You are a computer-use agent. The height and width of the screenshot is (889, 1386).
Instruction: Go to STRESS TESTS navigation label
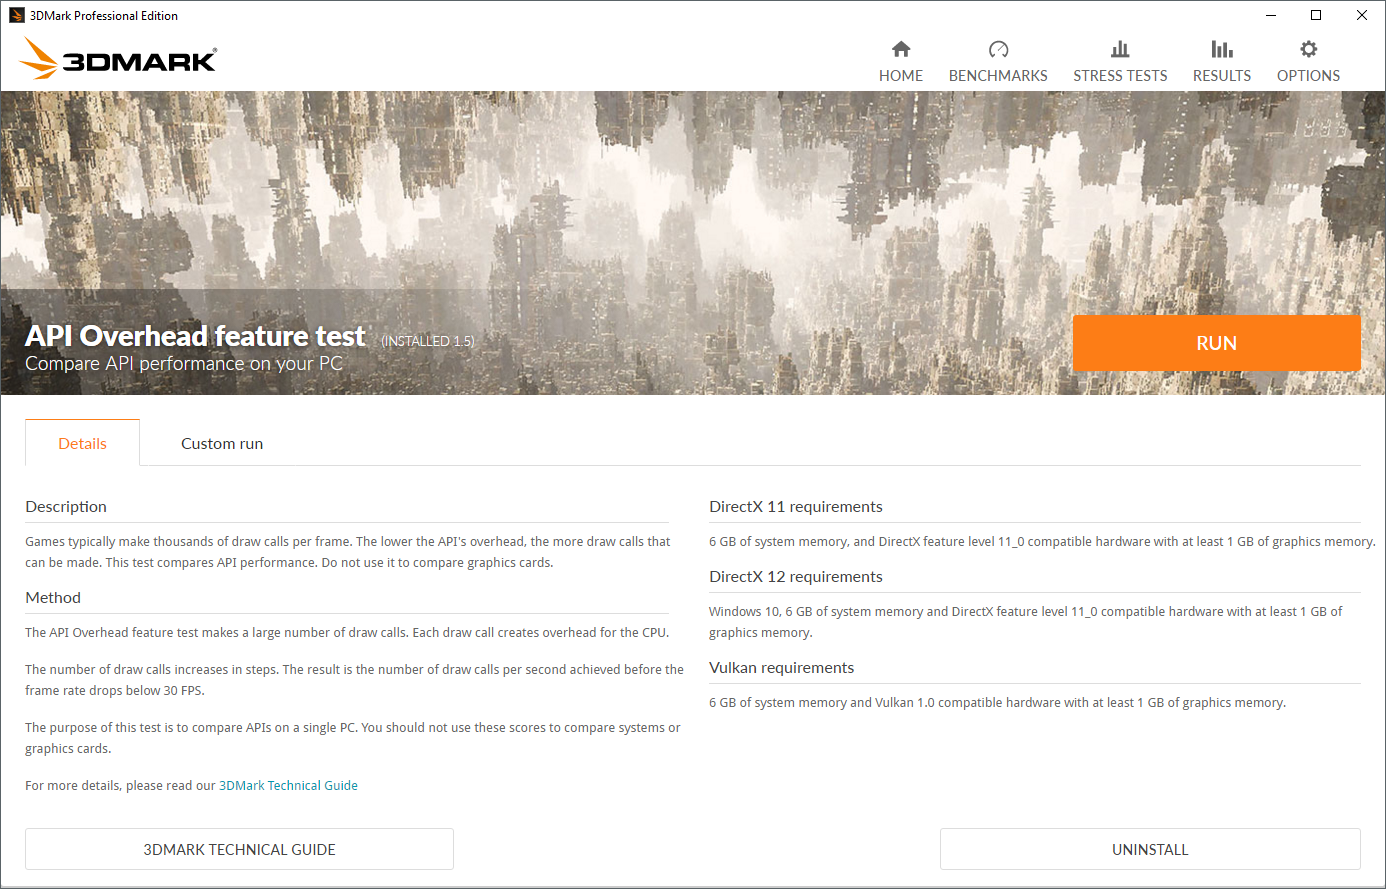pos(1120,76)
